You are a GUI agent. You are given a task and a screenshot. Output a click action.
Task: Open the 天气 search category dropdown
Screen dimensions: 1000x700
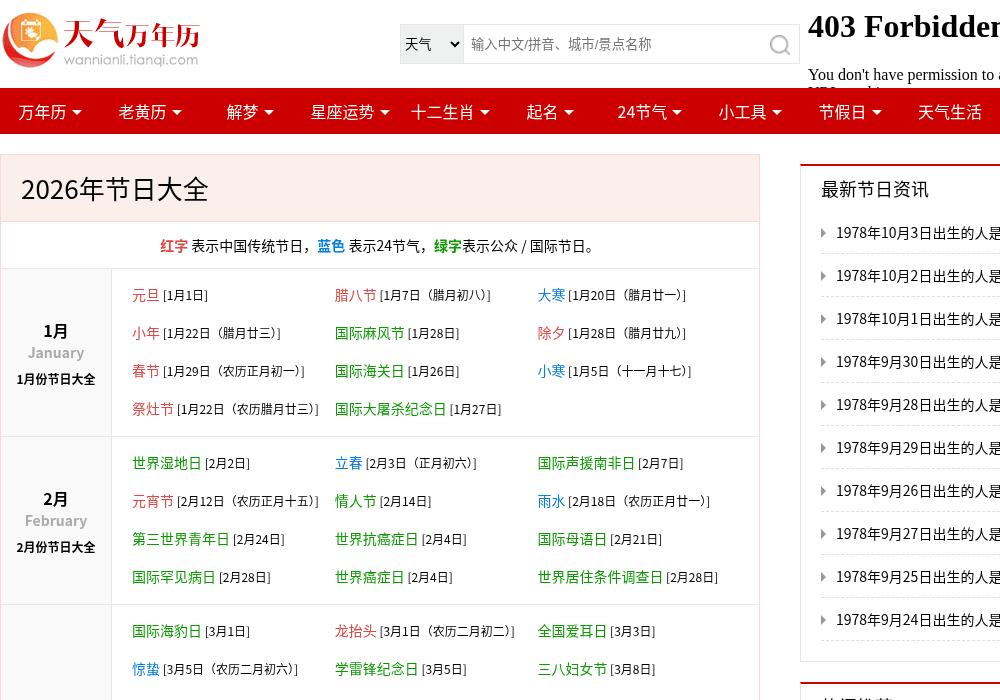432,44
